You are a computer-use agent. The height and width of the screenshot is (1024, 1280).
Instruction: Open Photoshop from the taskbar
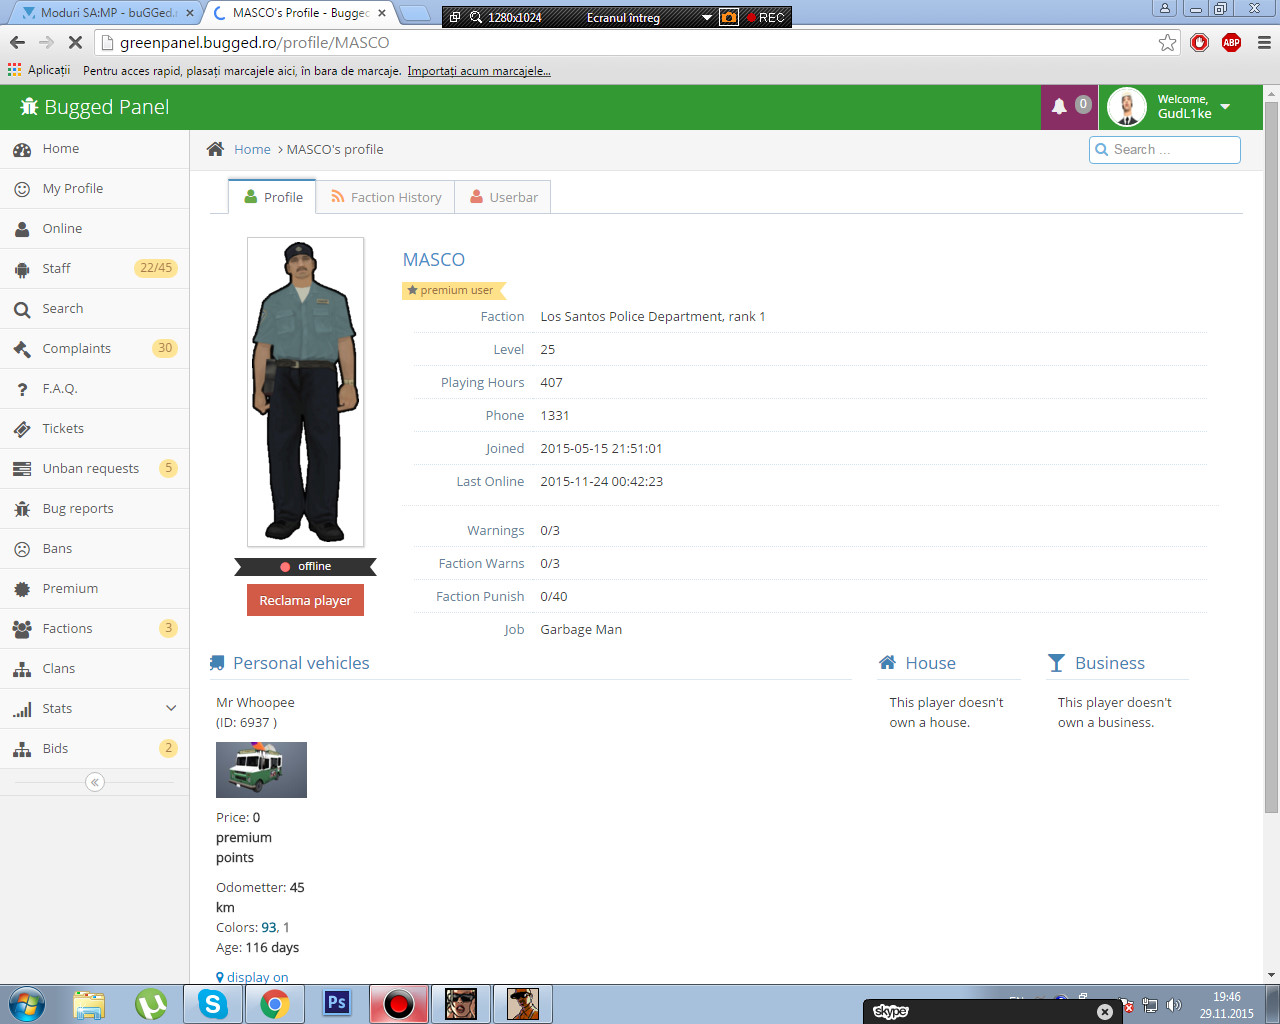point(337,1003)
